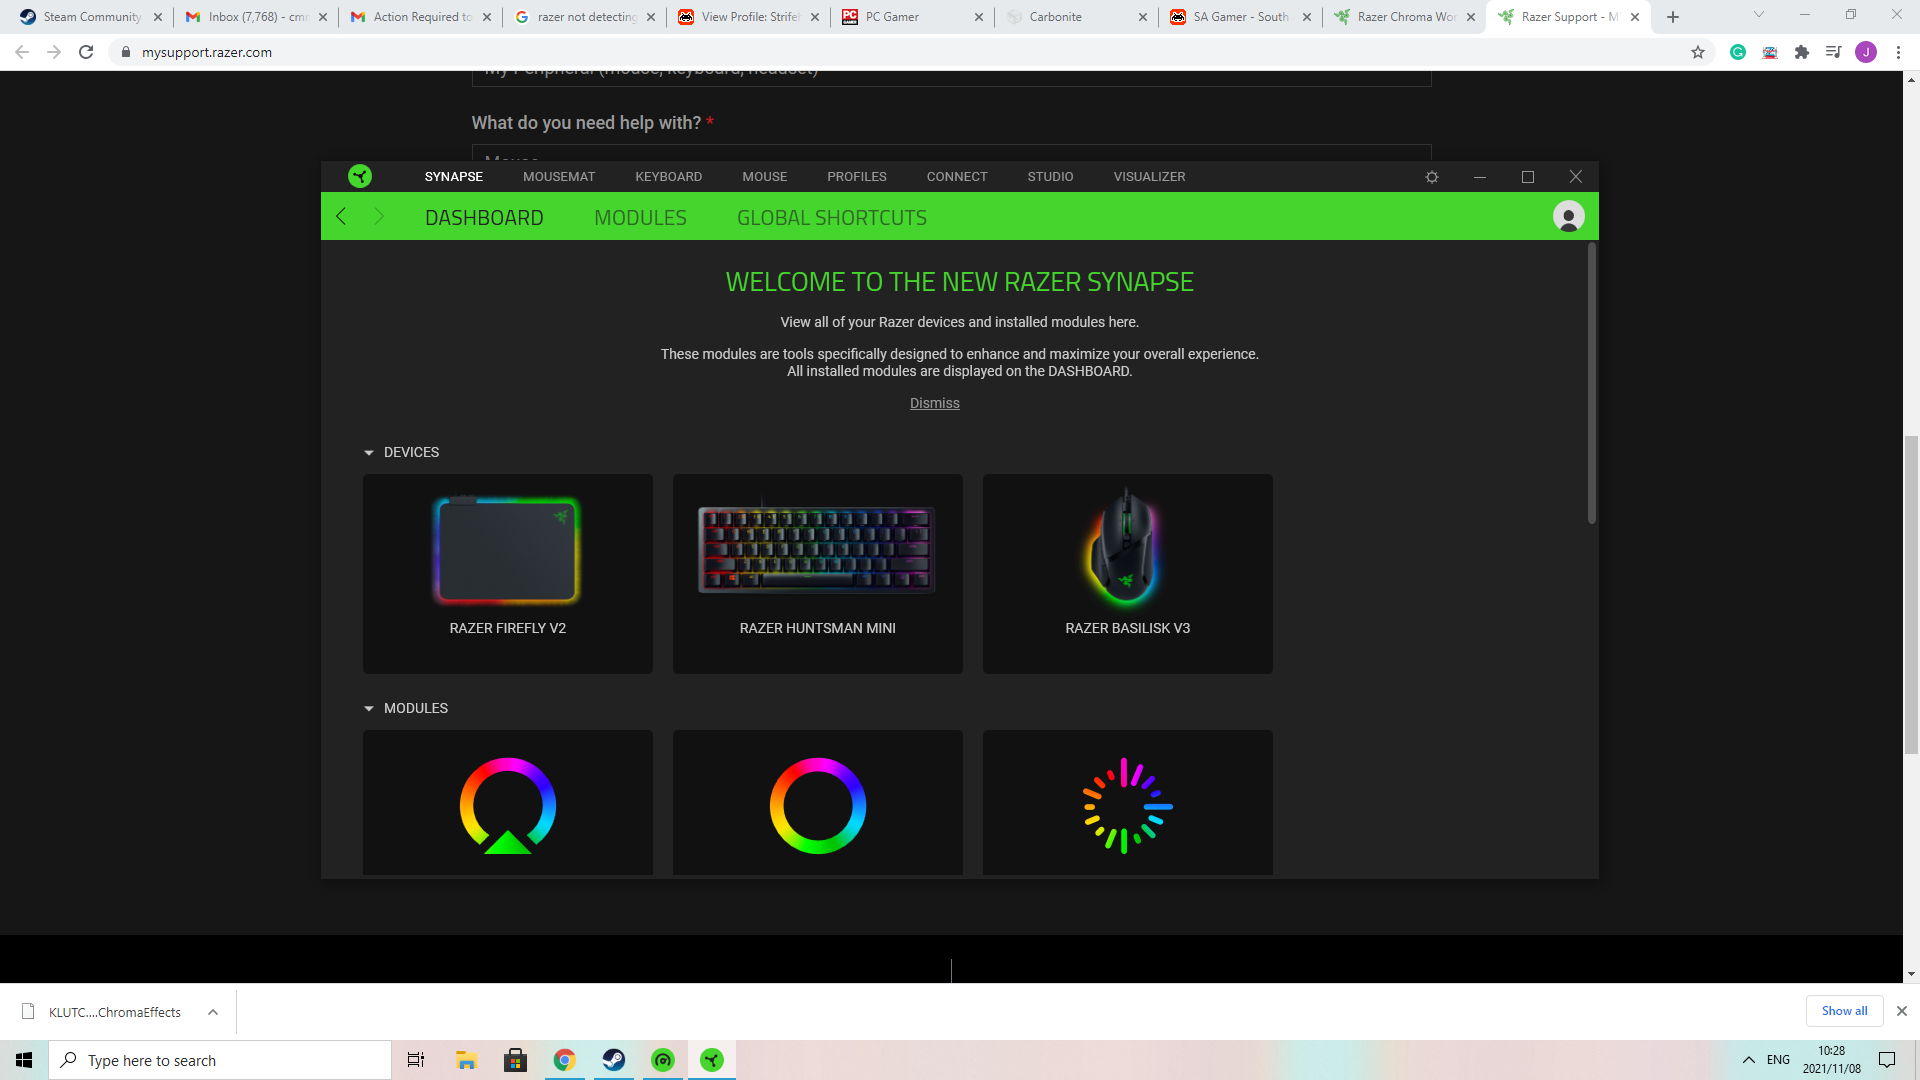The image size is (1920, 1080).
Task: Open the Windows Start menu
Action: coord(24,1060)
